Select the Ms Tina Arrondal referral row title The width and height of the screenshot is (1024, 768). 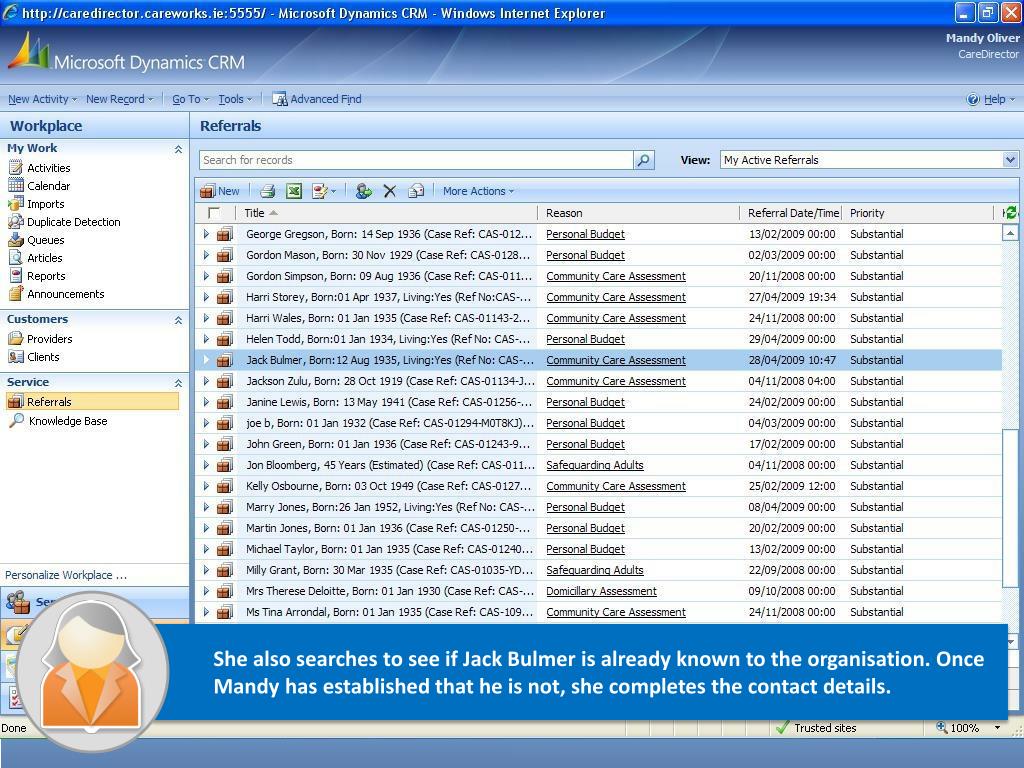coord(389,612)
